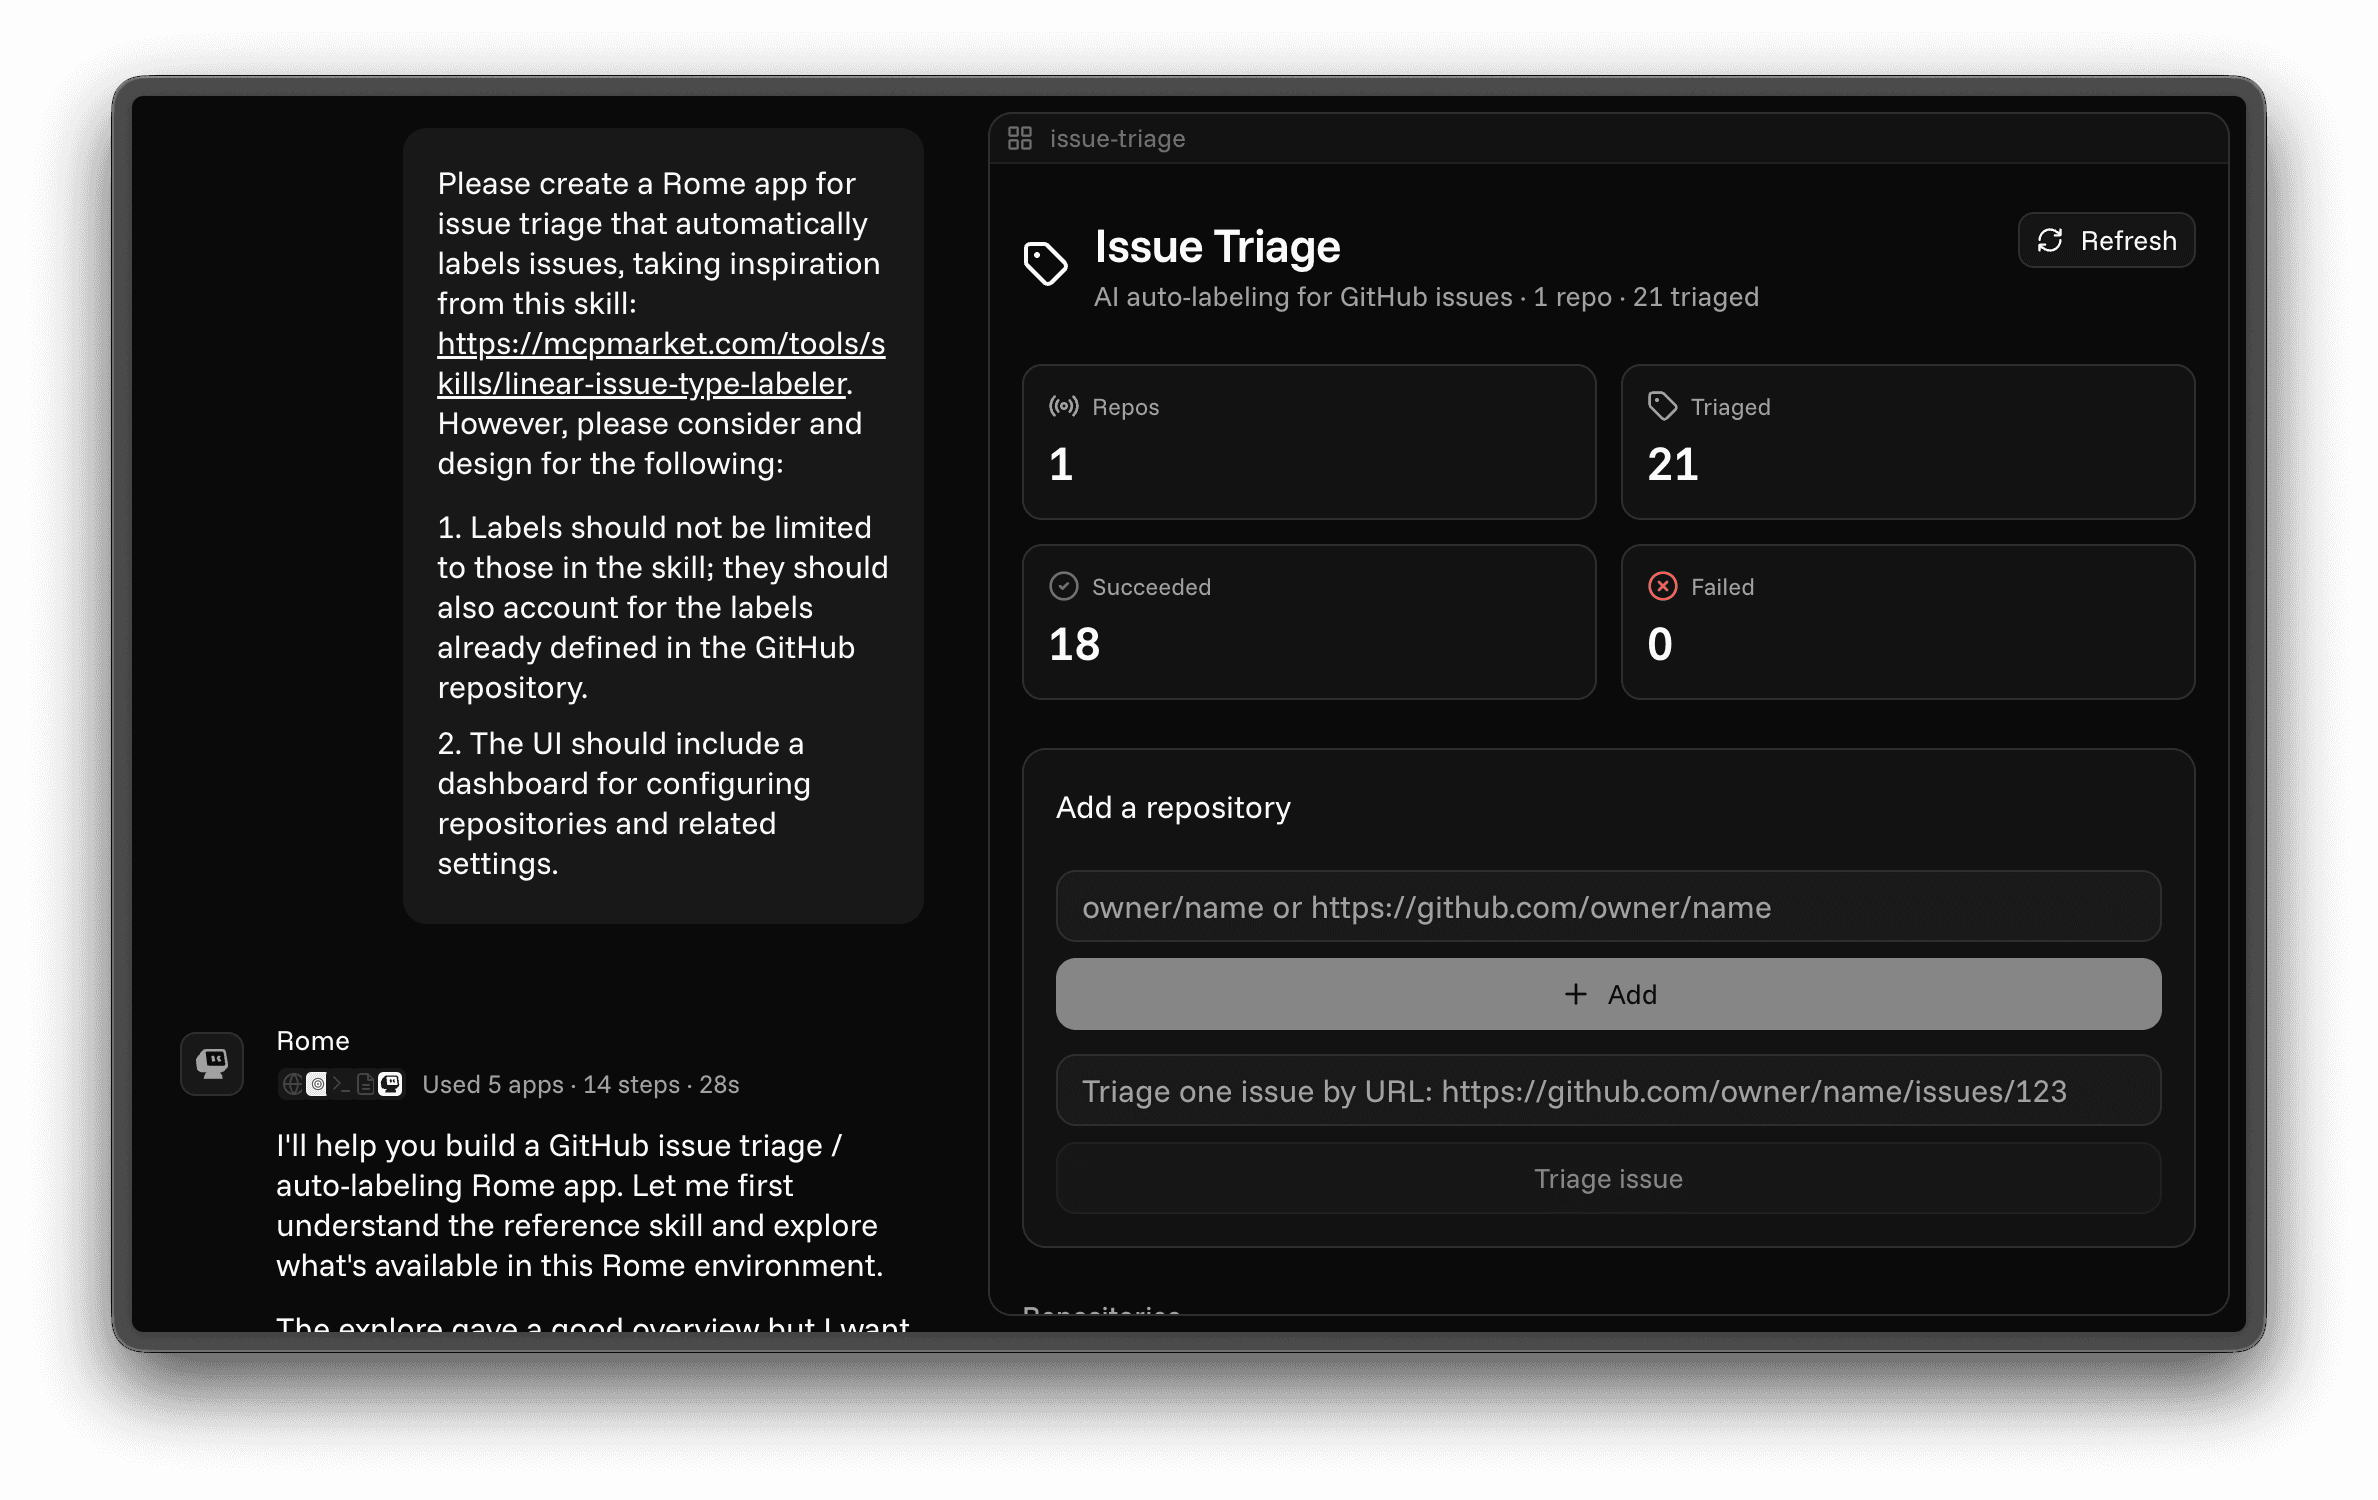Click the red X icon in Failed card
This screenshot has width=2378, height=1500.
click(x=1662, y=586)
